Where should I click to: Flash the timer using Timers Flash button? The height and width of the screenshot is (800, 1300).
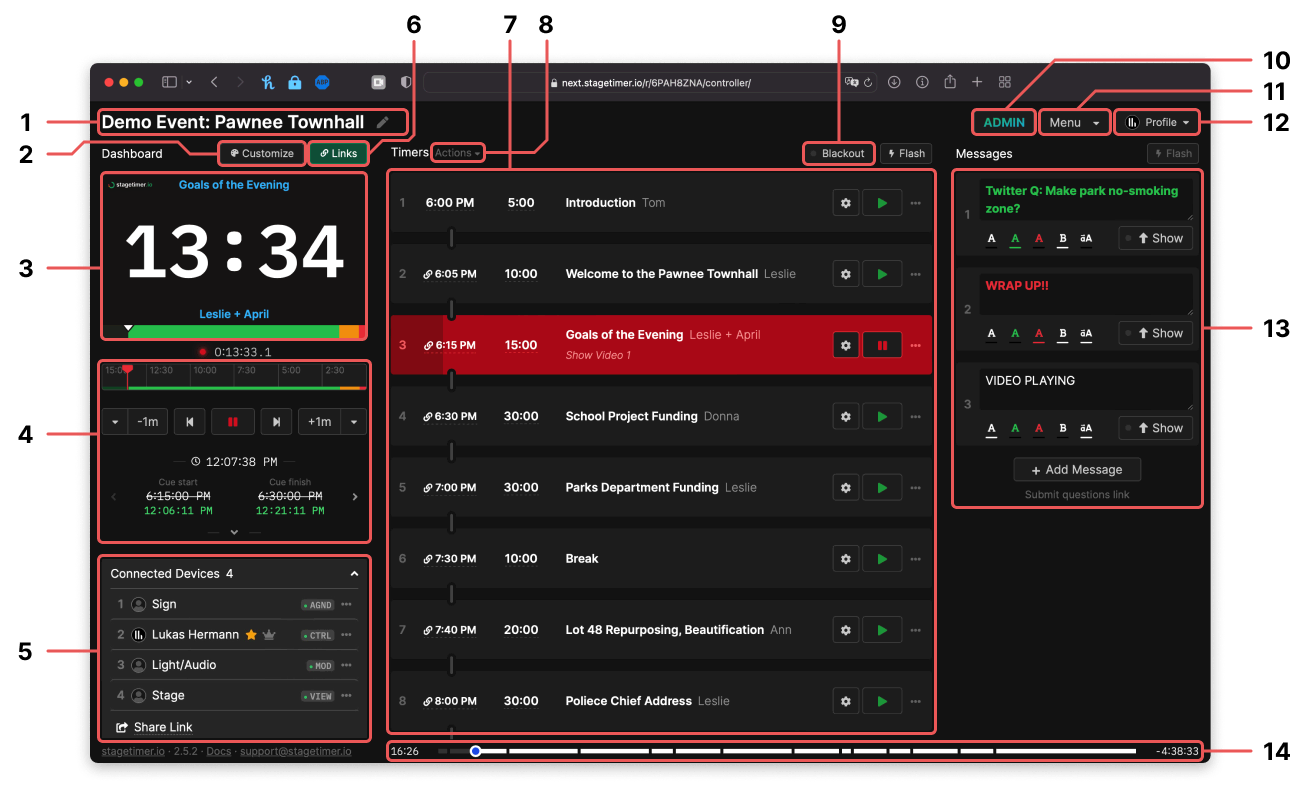906,154
